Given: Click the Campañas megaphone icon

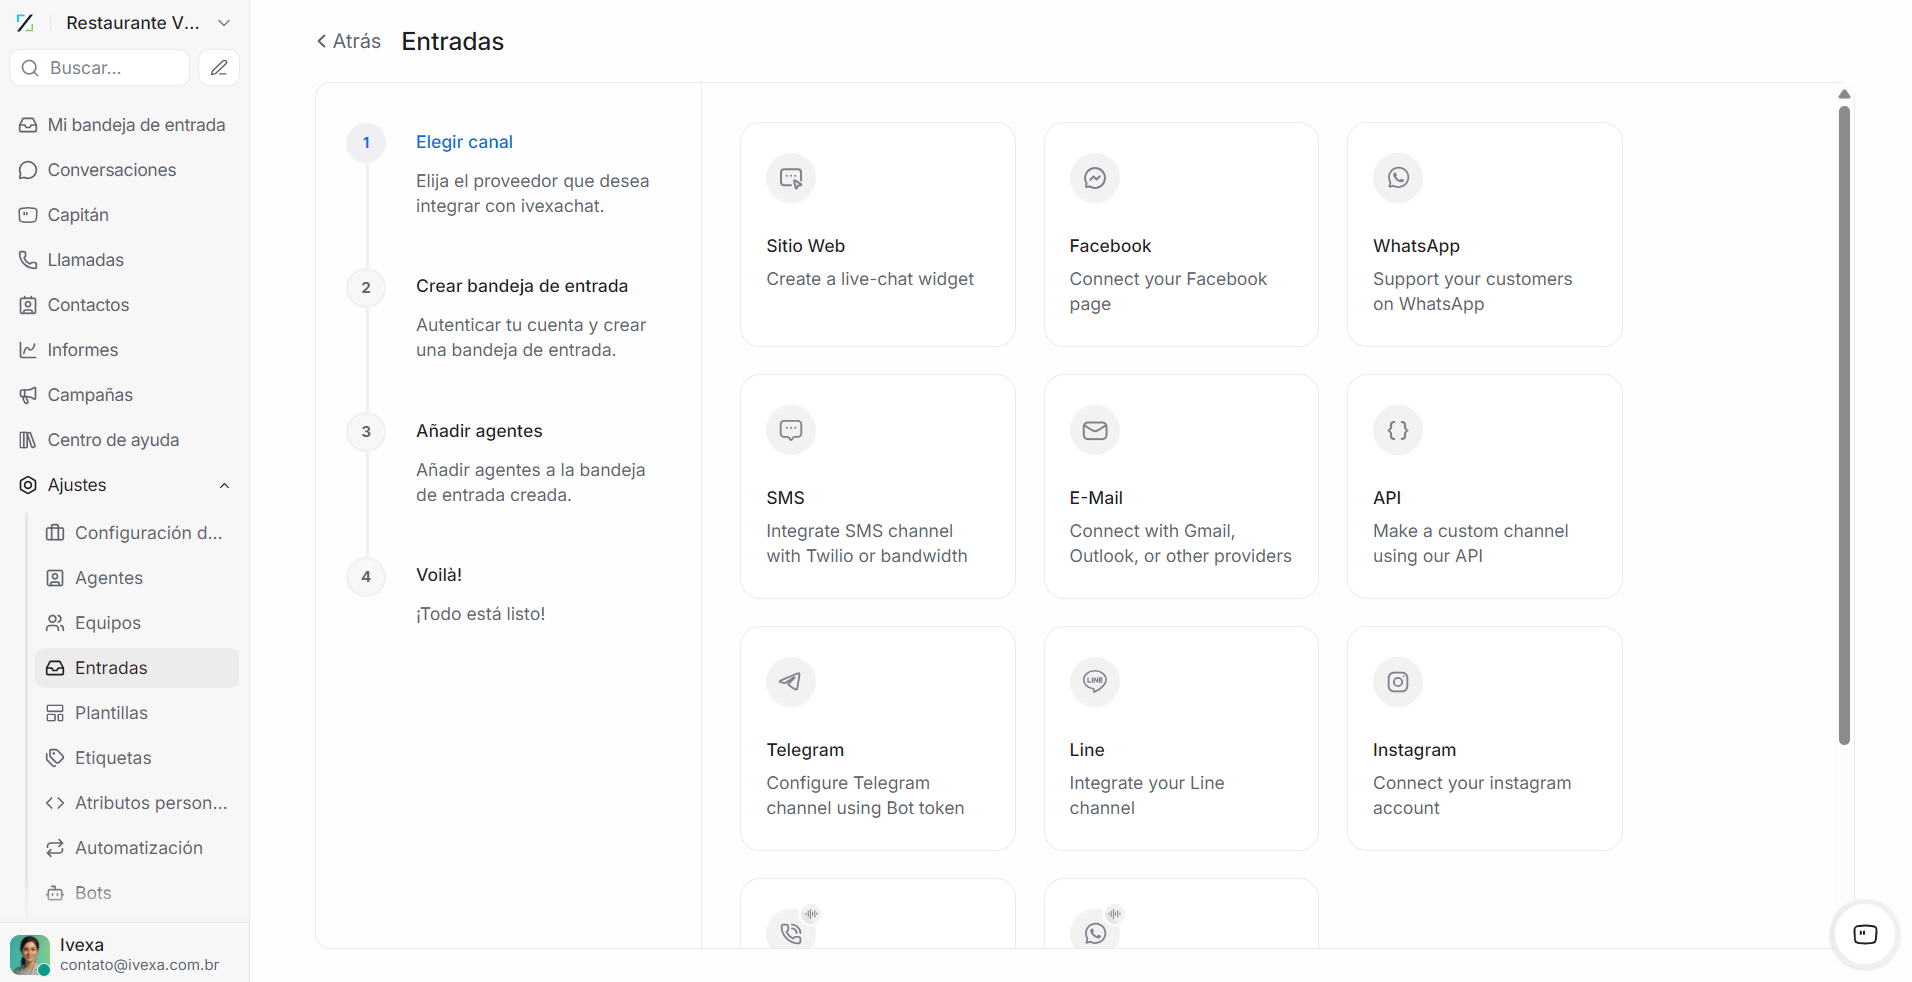Looking at the screenshot, I should (28, 395).
